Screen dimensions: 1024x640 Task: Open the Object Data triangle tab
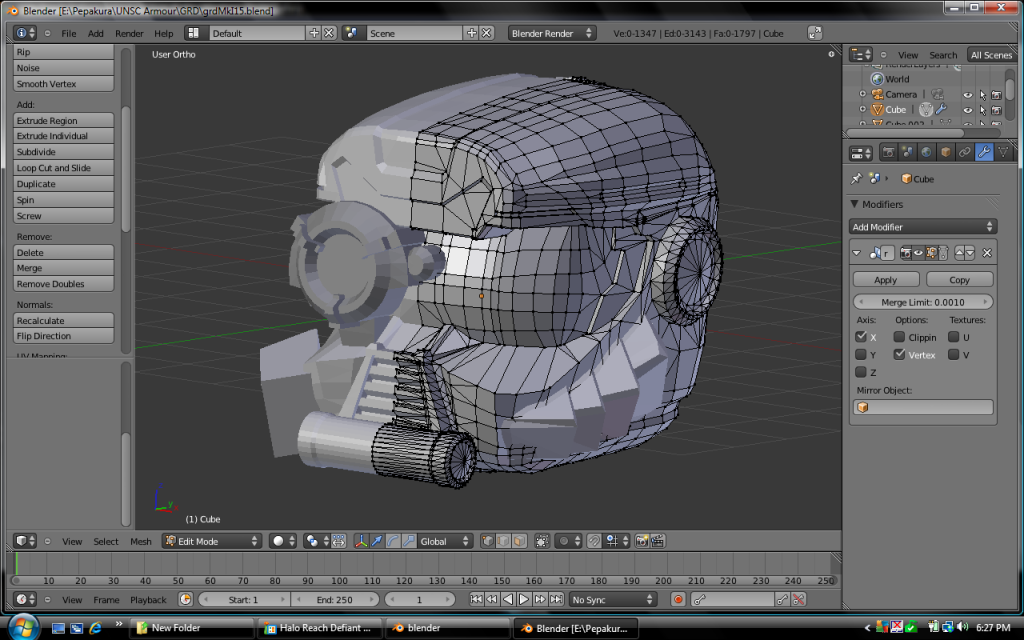pos(1002,153)
